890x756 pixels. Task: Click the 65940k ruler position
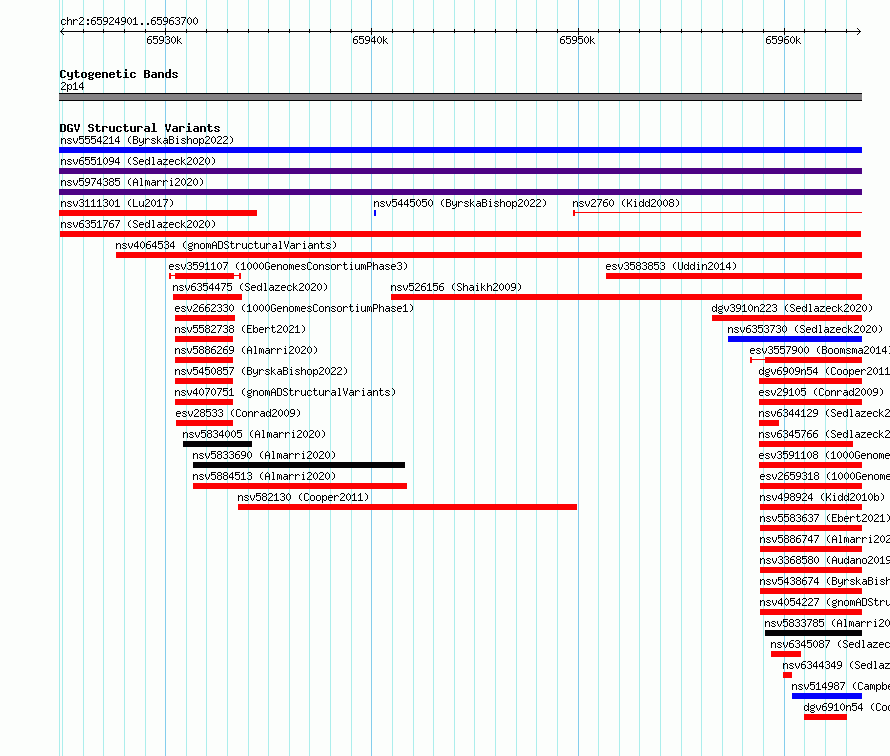pos(370,40)
